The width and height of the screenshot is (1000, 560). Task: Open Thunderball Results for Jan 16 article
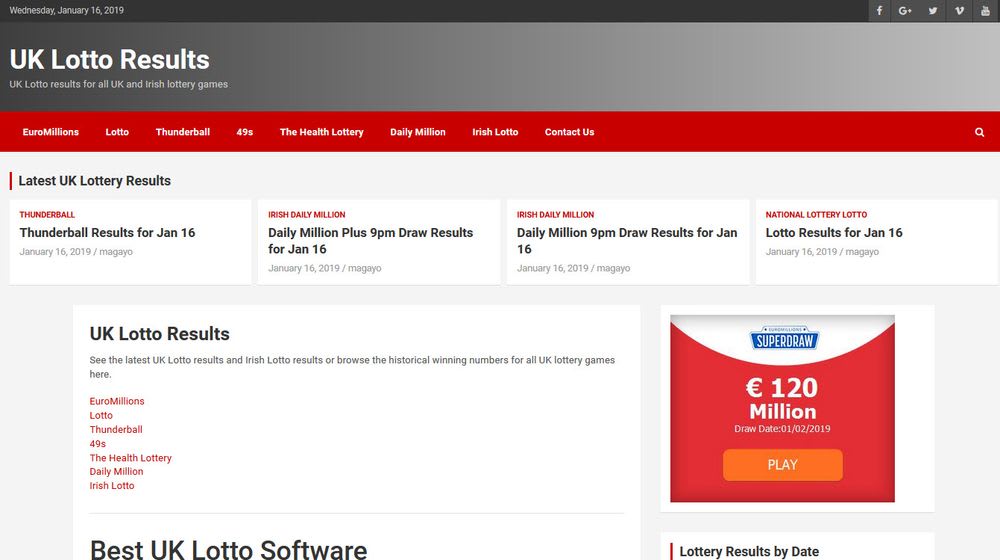[107, 233]
